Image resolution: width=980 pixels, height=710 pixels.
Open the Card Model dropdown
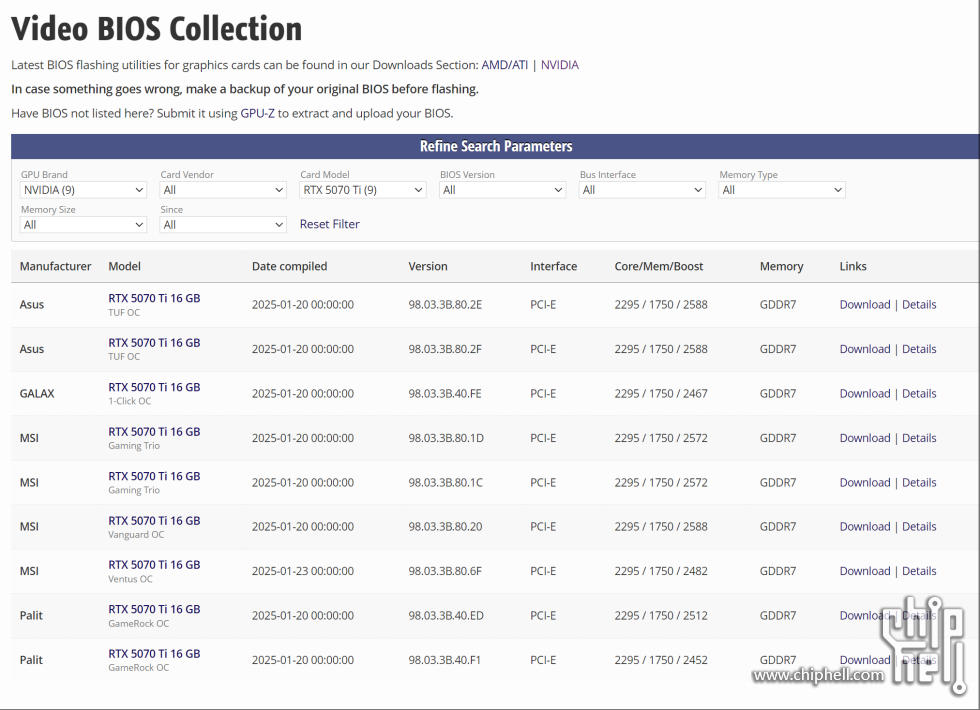363,190
